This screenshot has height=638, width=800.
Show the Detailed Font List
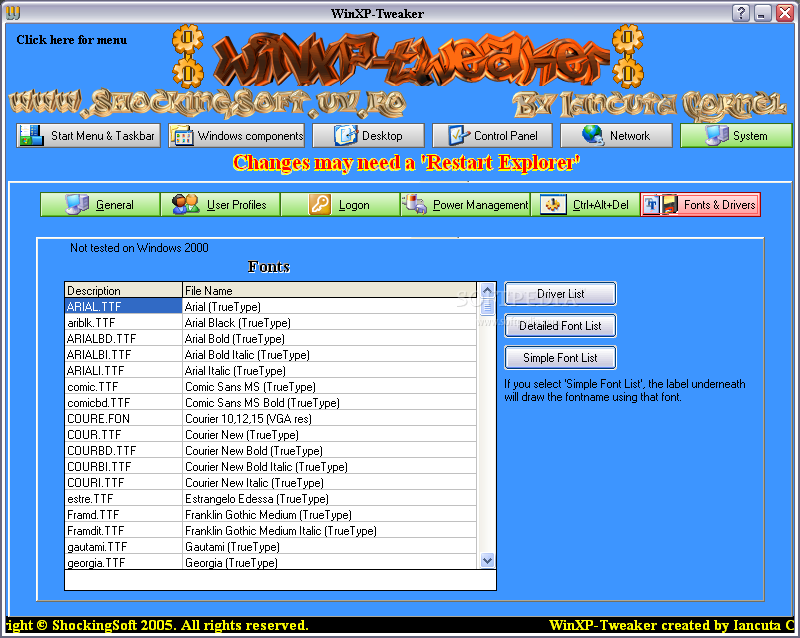[560, 326]
